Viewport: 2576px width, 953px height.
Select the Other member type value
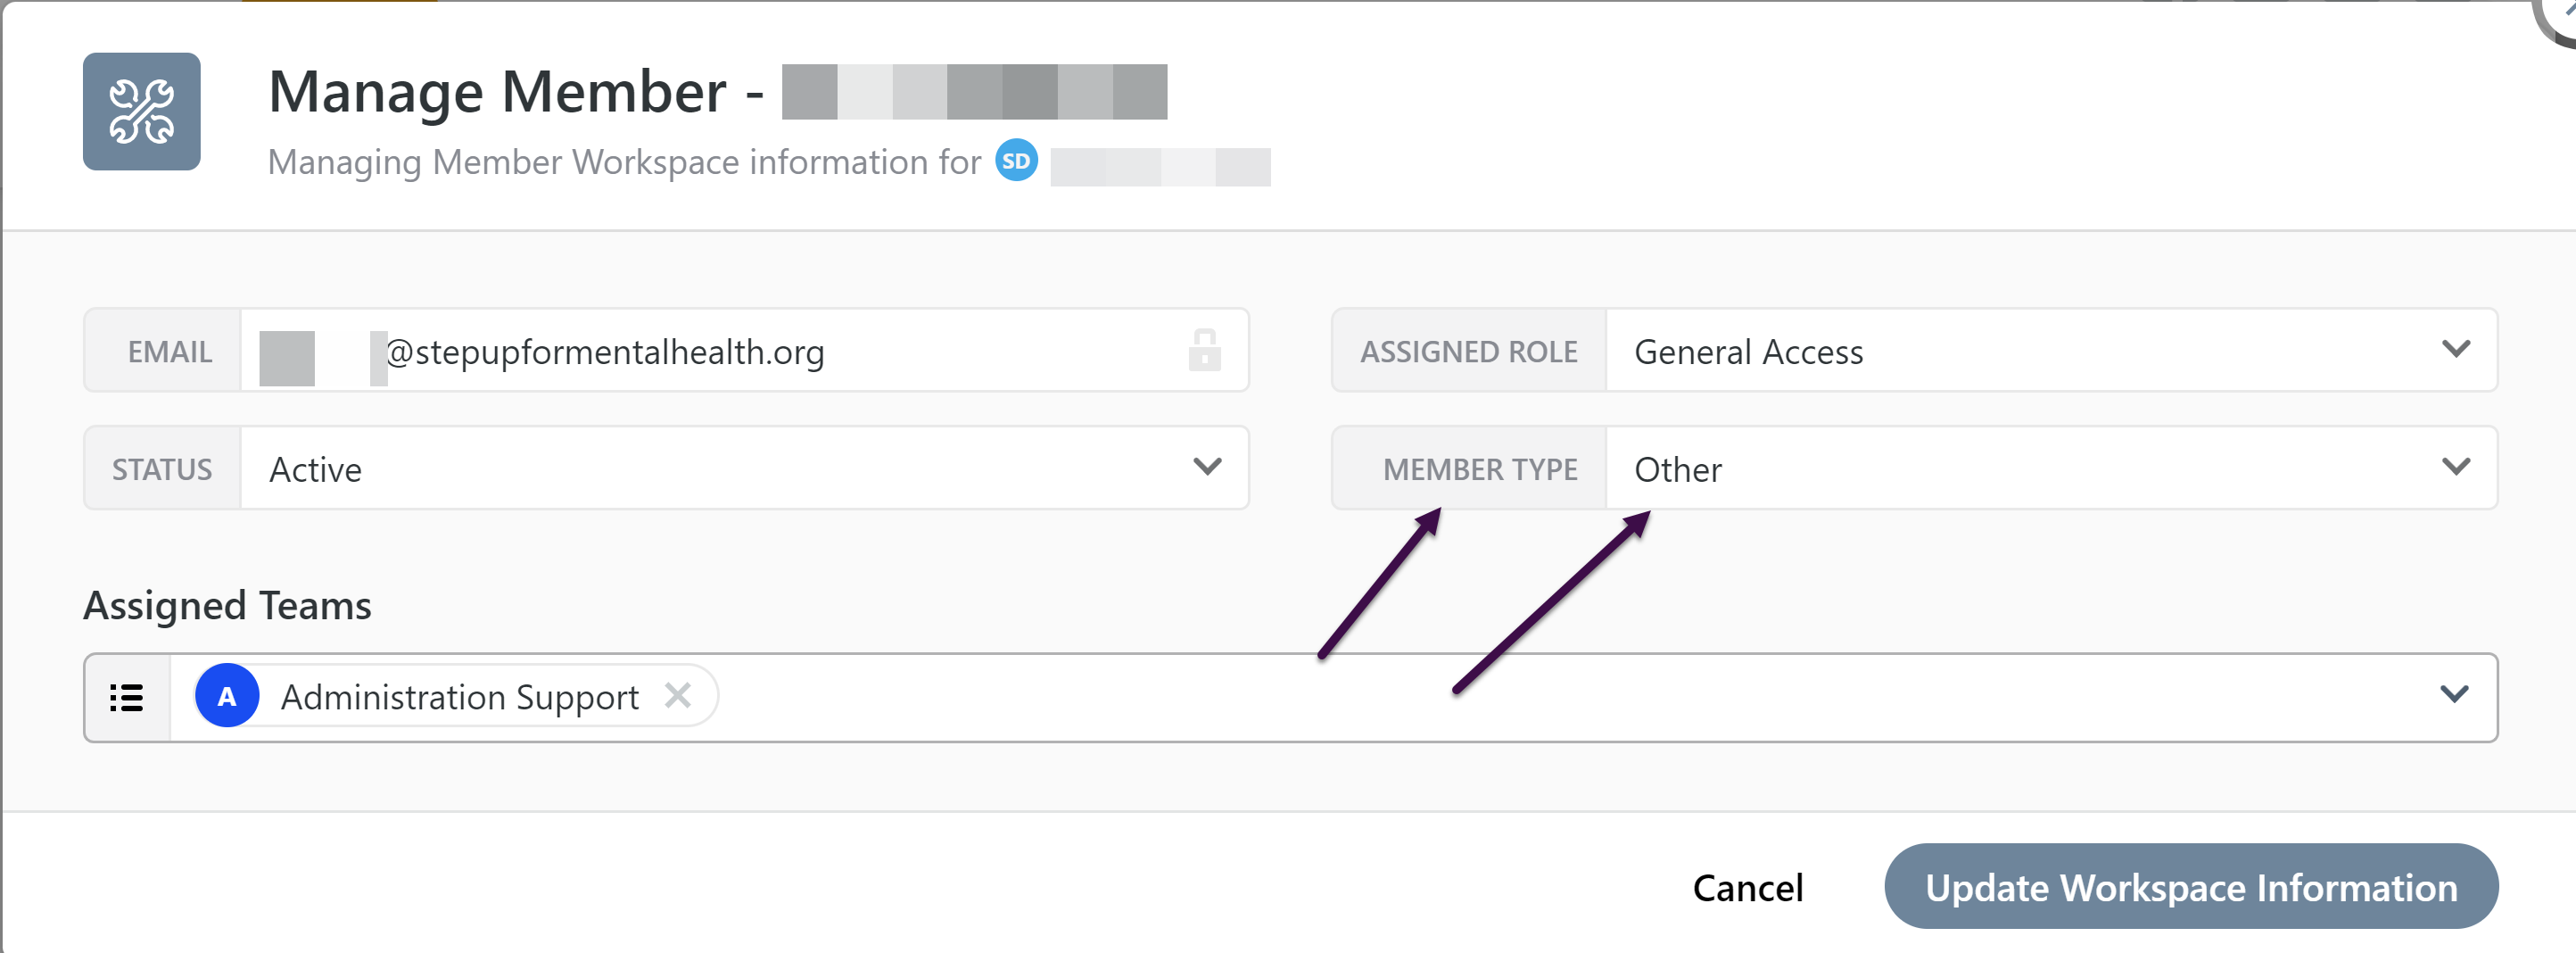pos(1678,469)
